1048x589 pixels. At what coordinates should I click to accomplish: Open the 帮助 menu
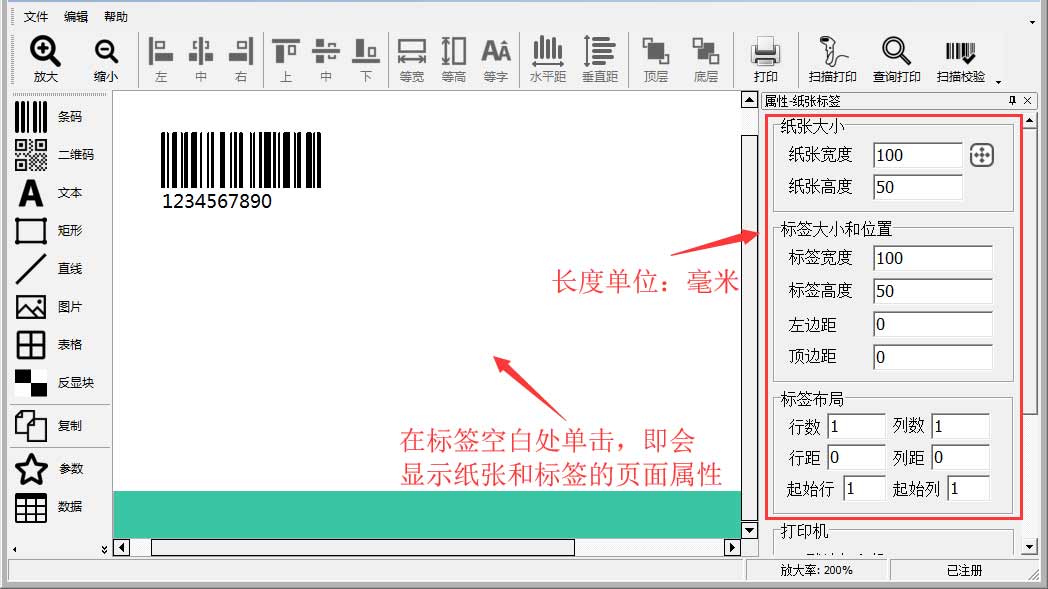116,17
